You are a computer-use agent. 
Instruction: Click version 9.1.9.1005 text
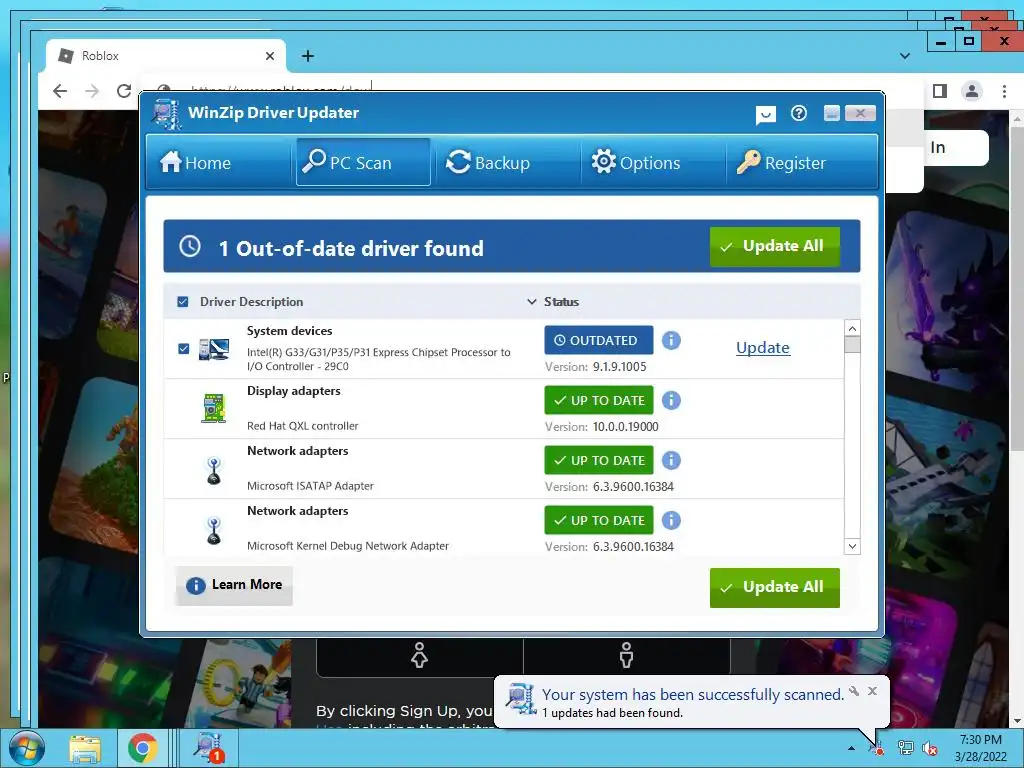[619, 366]
